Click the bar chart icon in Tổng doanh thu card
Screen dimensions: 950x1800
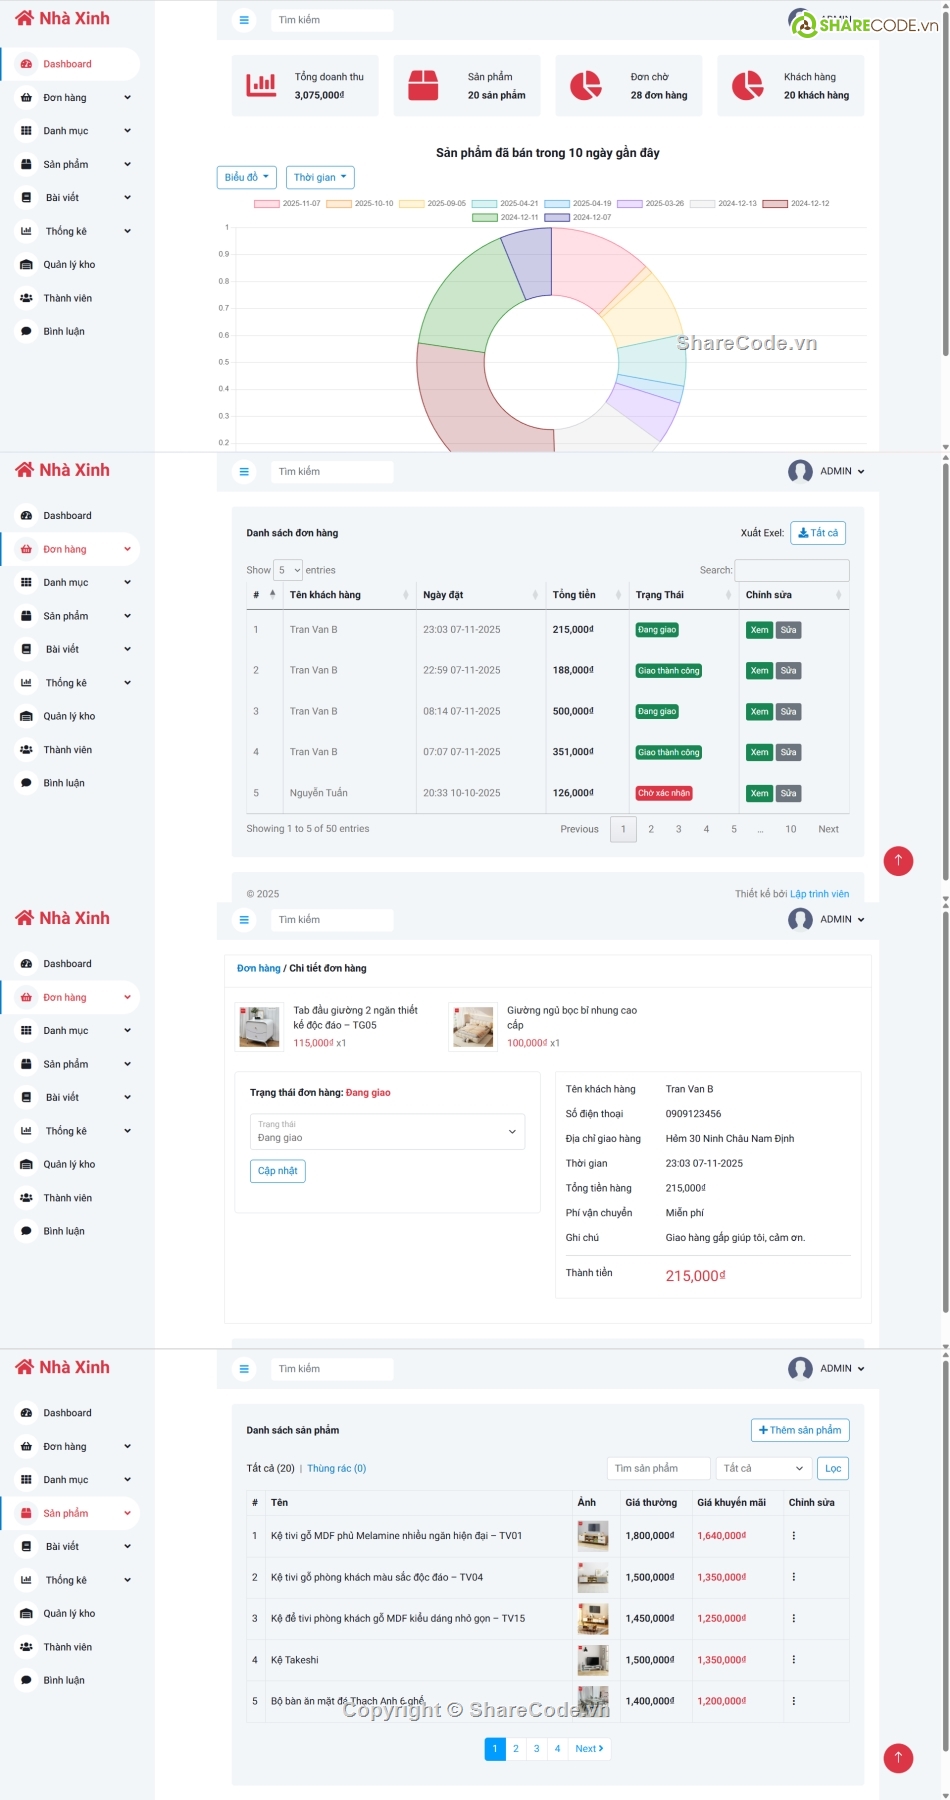click(x=261, y=85)
